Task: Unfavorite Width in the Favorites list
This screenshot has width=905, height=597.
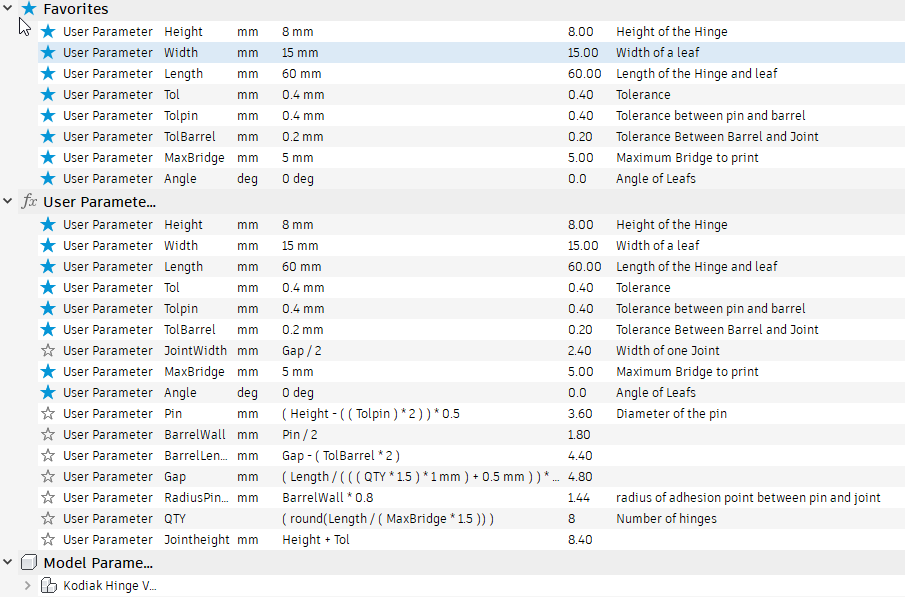Action: (x=48, y=53)
